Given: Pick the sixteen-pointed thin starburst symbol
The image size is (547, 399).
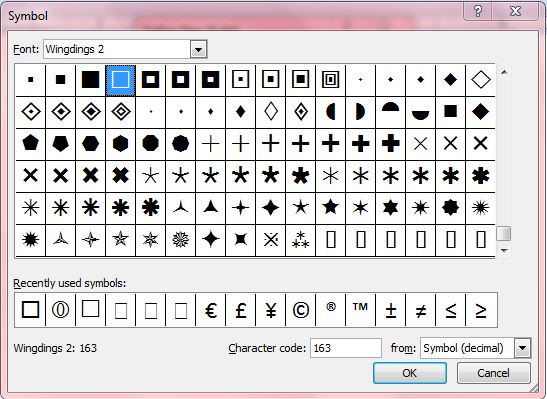Looking at the screenshot, I should (x=480, y=208).
